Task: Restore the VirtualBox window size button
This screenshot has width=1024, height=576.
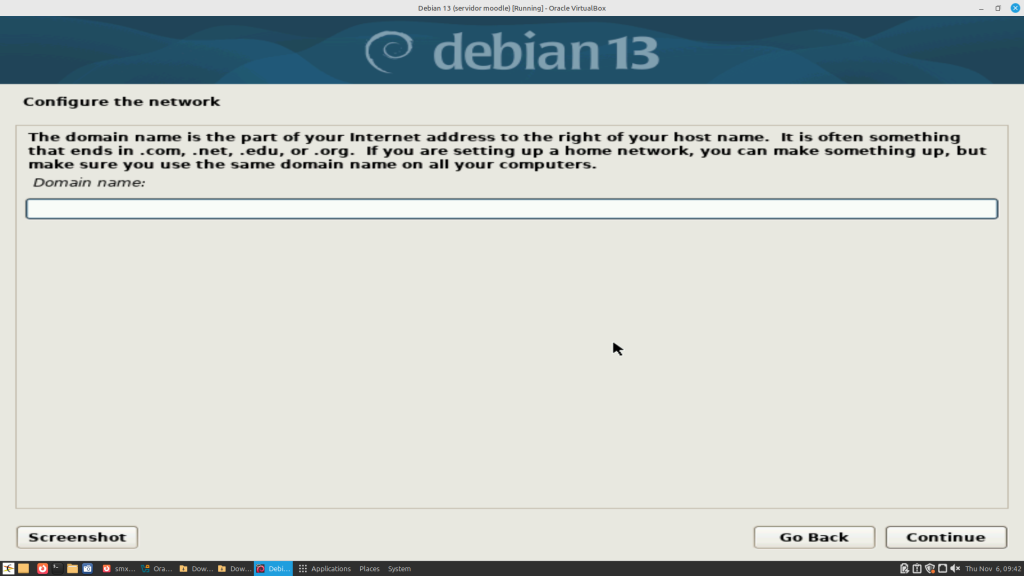Action: (997, 8)
